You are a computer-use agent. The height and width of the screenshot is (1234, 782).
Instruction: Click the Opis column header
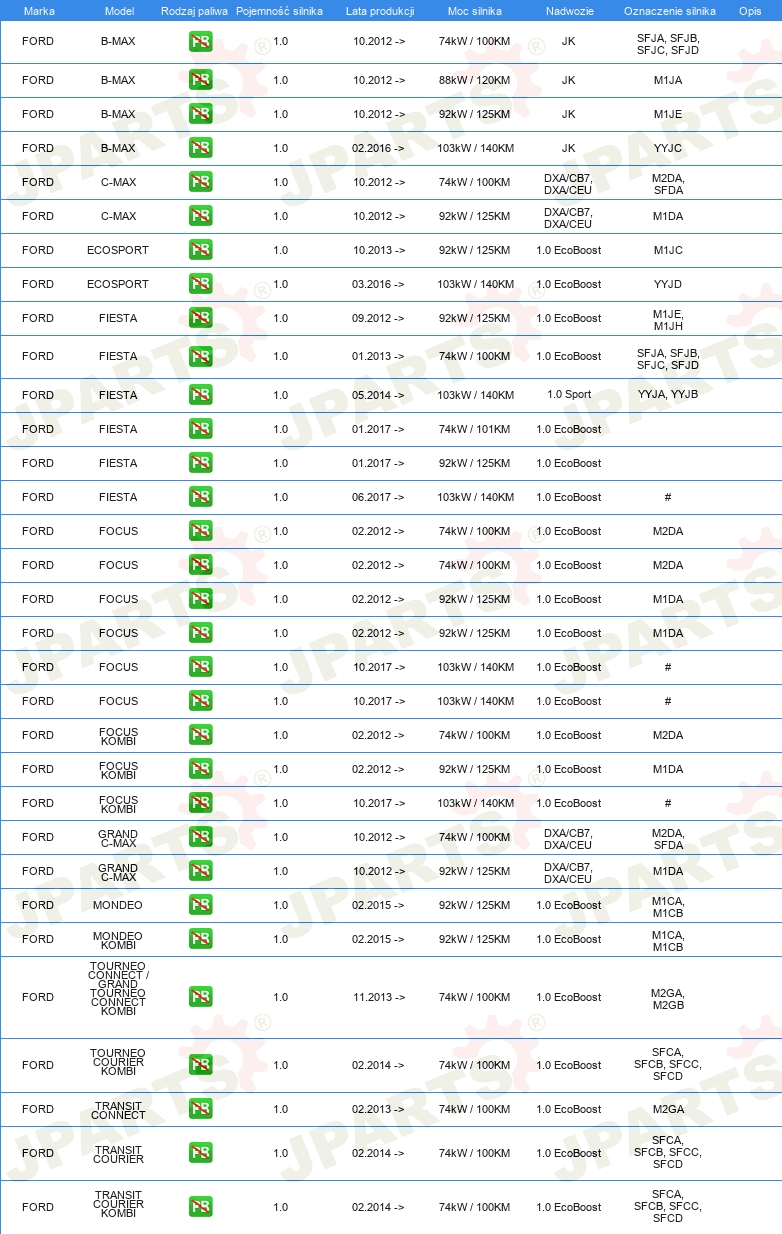point(749,10)
